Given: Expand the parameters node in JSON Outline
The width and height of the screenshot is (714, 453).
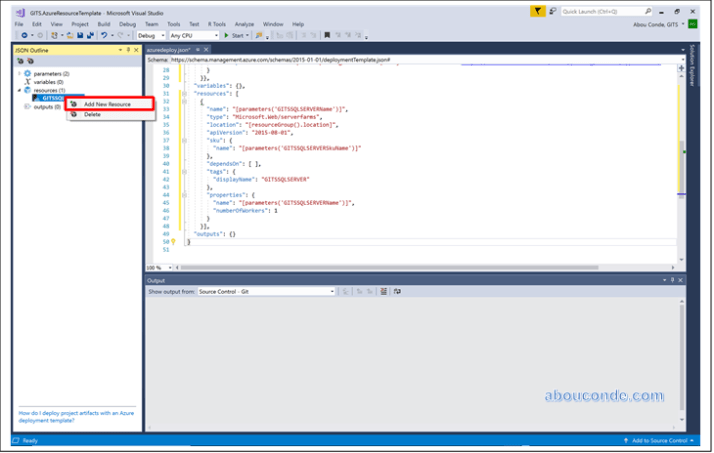Looking at the screenshot, I should 19,73.
